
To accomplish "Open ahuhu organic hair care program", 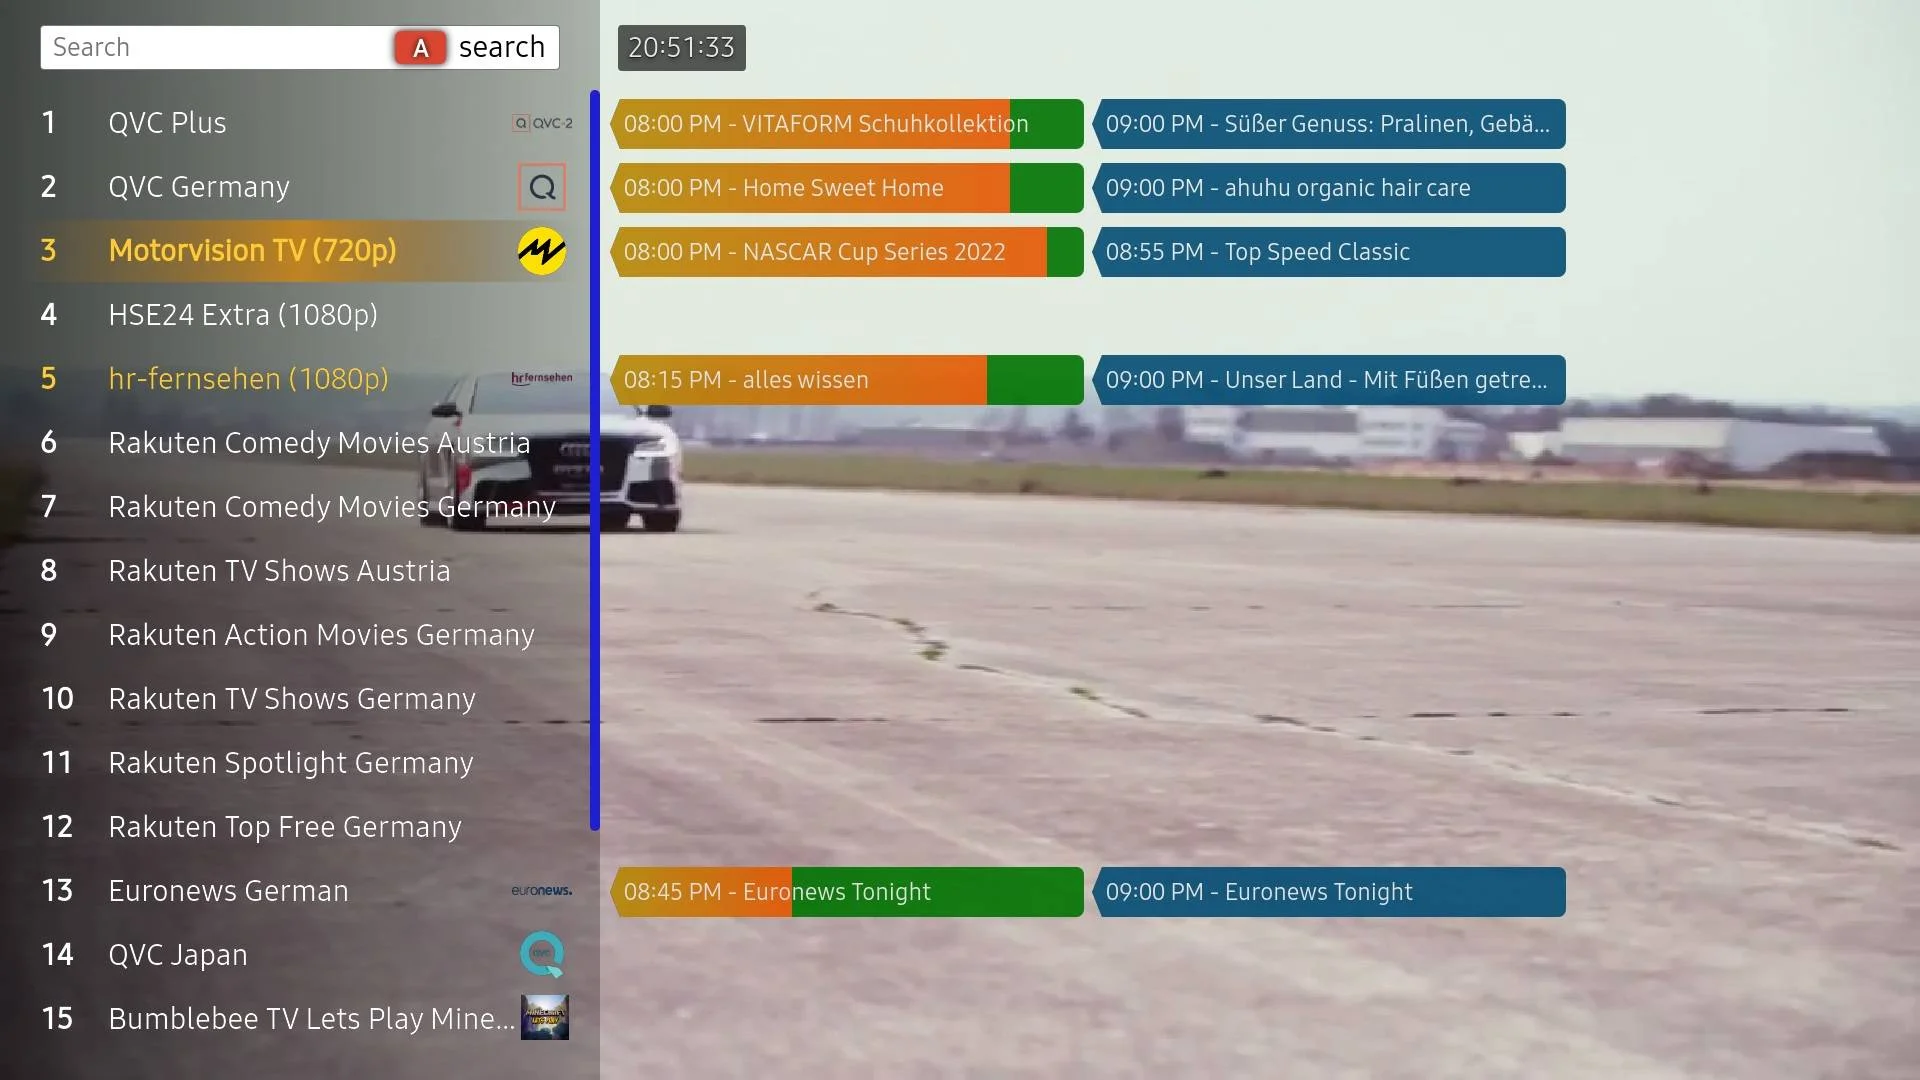I will point(1329,188).
